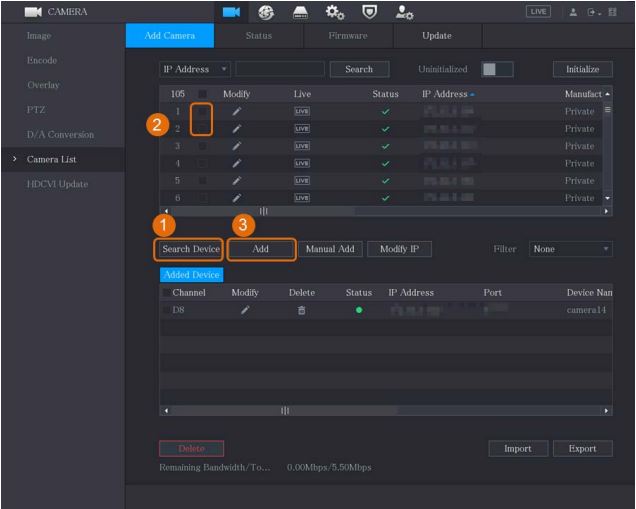Viewport: 636px width, 509px height.
Task: Open the Camera section icon in top bar
Action: (x=231, y=12)
